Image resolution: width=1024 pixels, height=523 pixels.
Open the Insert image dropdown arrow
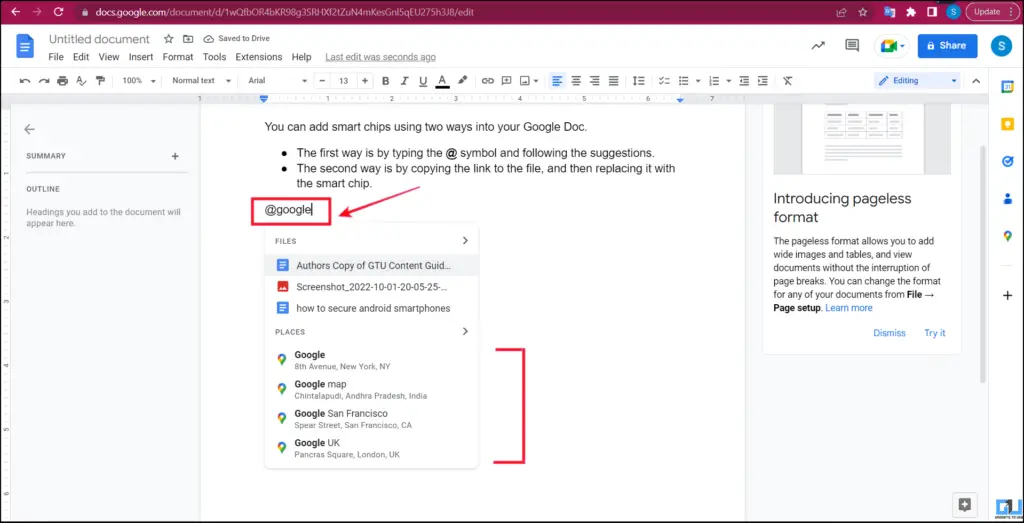pyautogui.click(x=536, y=81)
